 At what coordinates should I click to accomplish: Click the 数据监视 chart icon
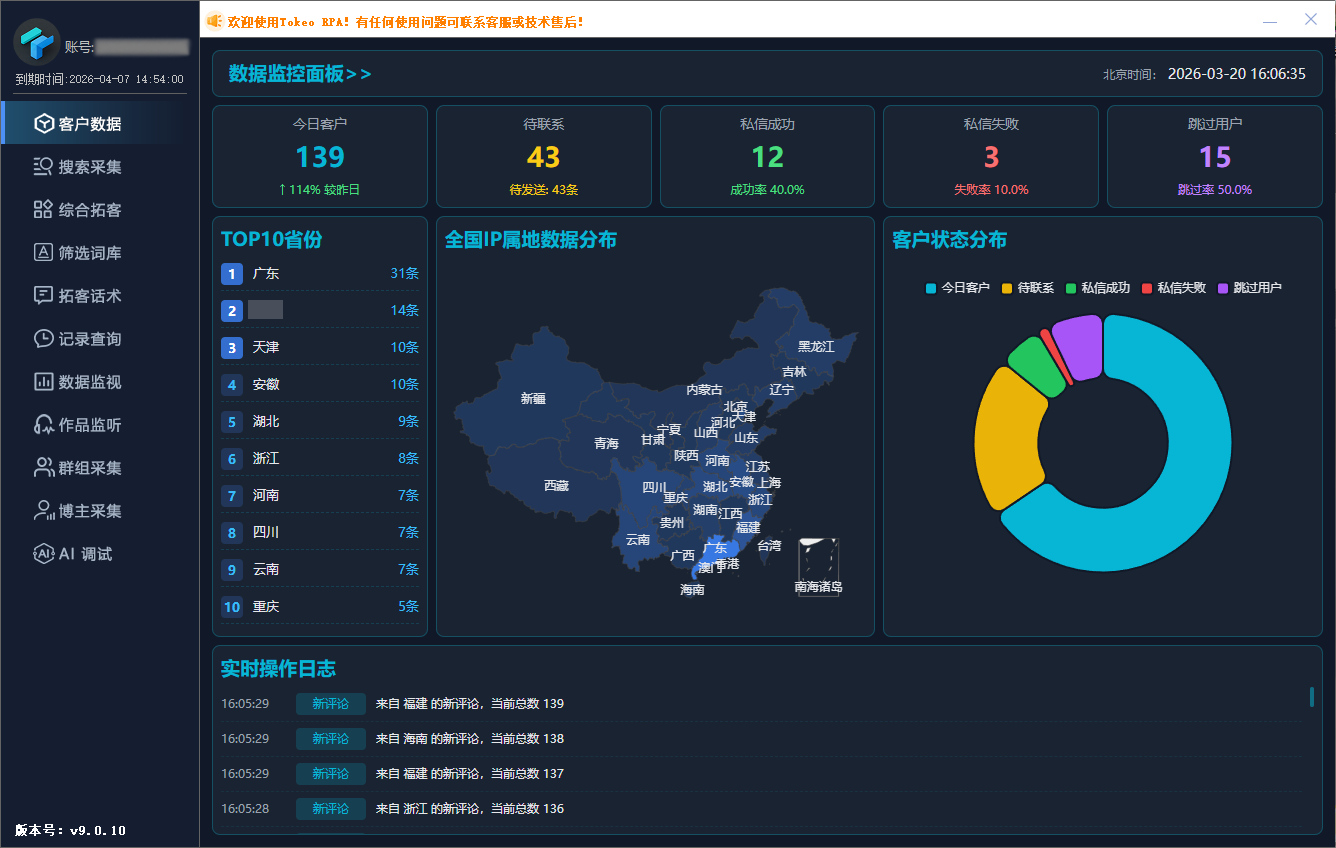click(x=44, y=382)
